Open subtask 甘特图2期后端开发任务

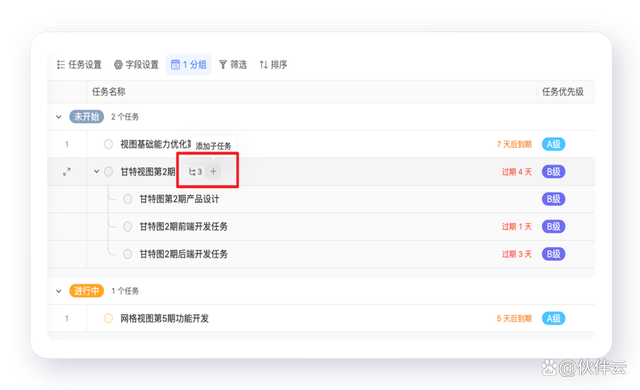point(184,254)
